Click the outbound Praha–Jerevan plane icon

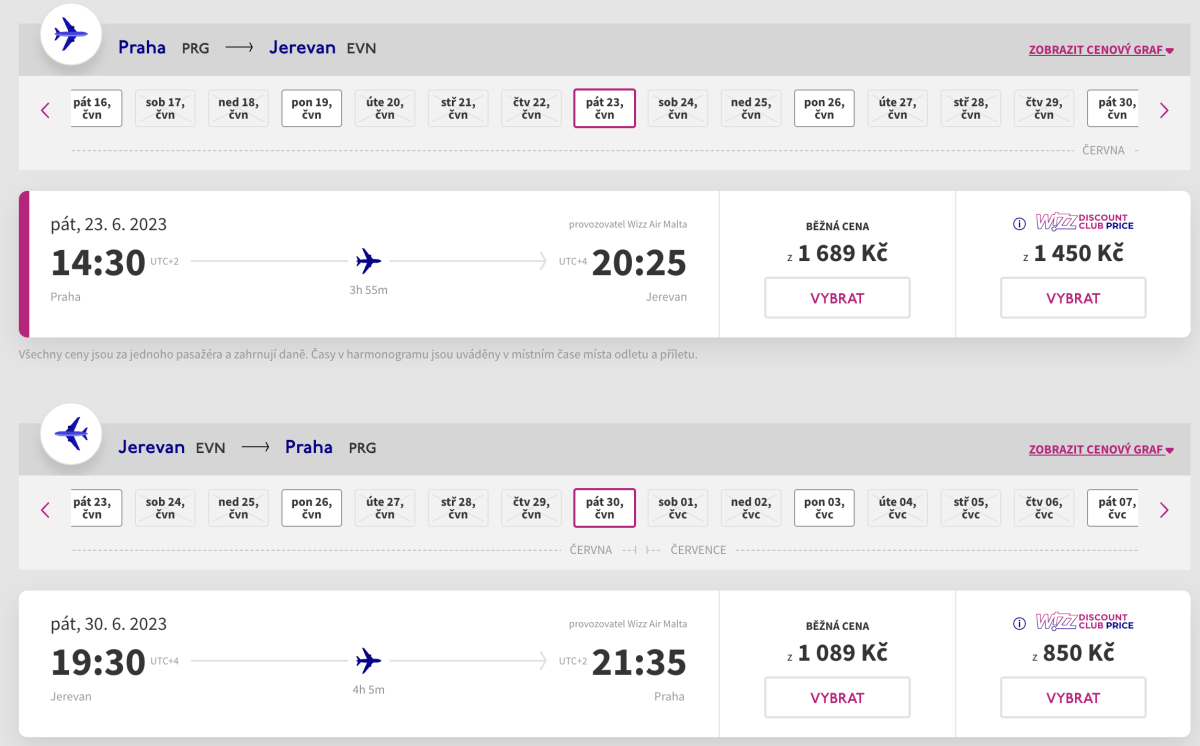coord(70,36)
